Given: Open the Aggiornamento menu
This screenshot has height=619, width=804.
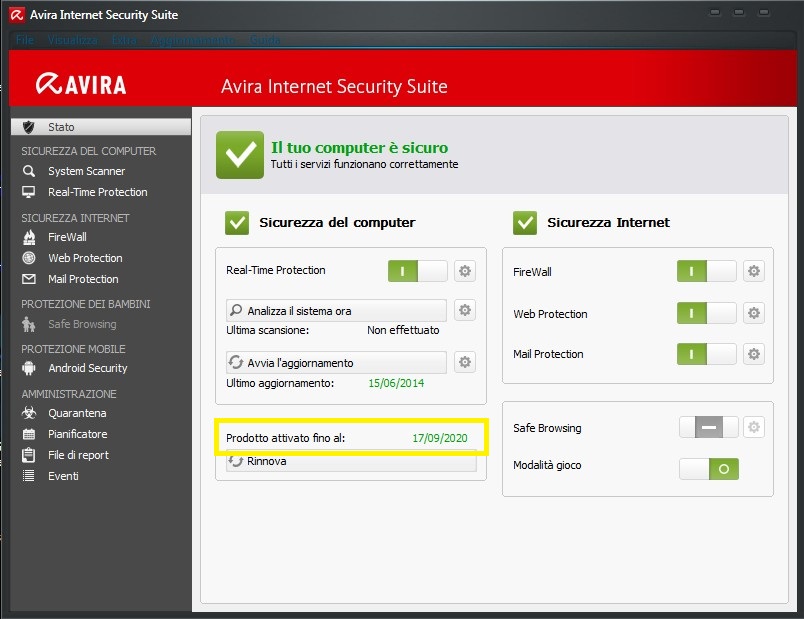Looking at the screenshot, I should [193, 40].
